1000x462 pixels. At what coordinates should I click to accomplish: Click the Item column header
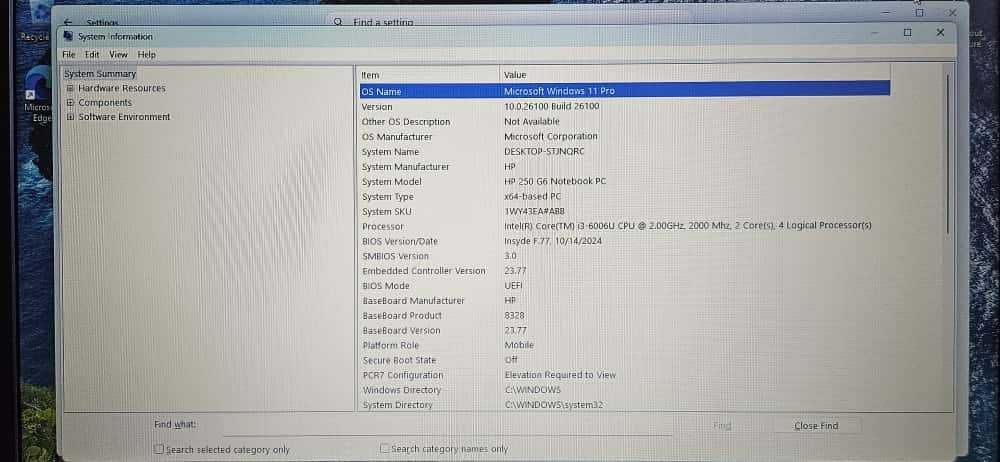(429, 75)
